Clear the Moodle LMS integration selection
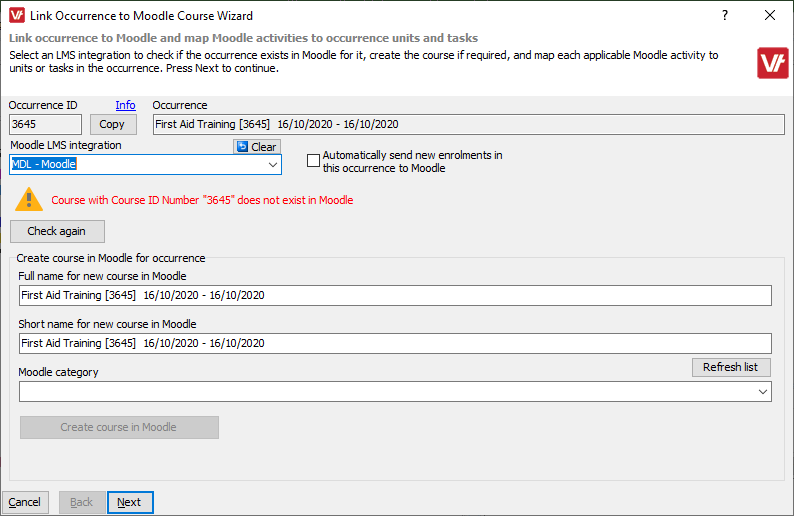Viewport: 794px width, 516px height. [257, 146]
